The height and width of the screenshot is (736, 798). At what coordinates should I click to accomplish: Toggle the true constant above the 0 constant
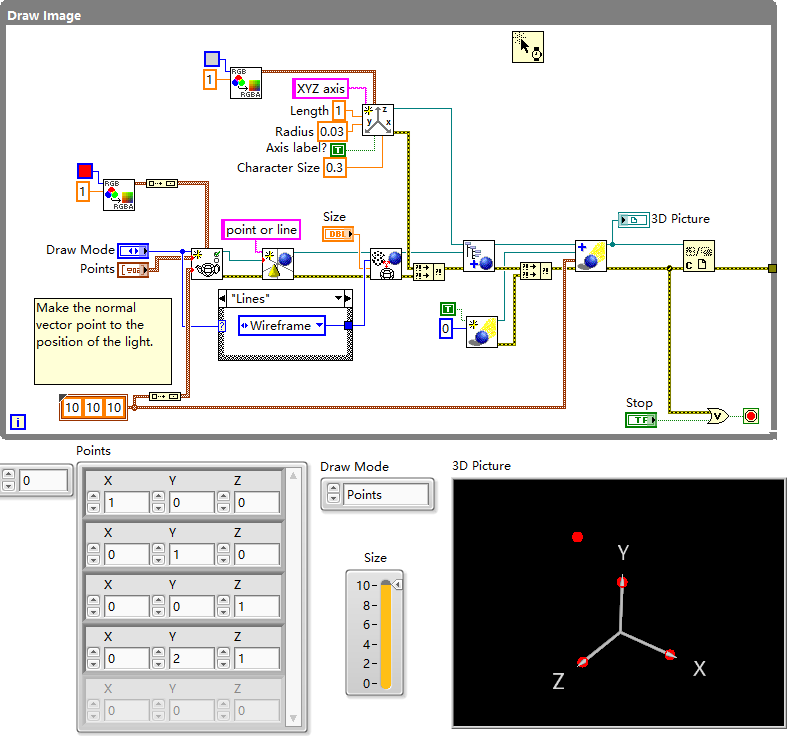[448, 309]
